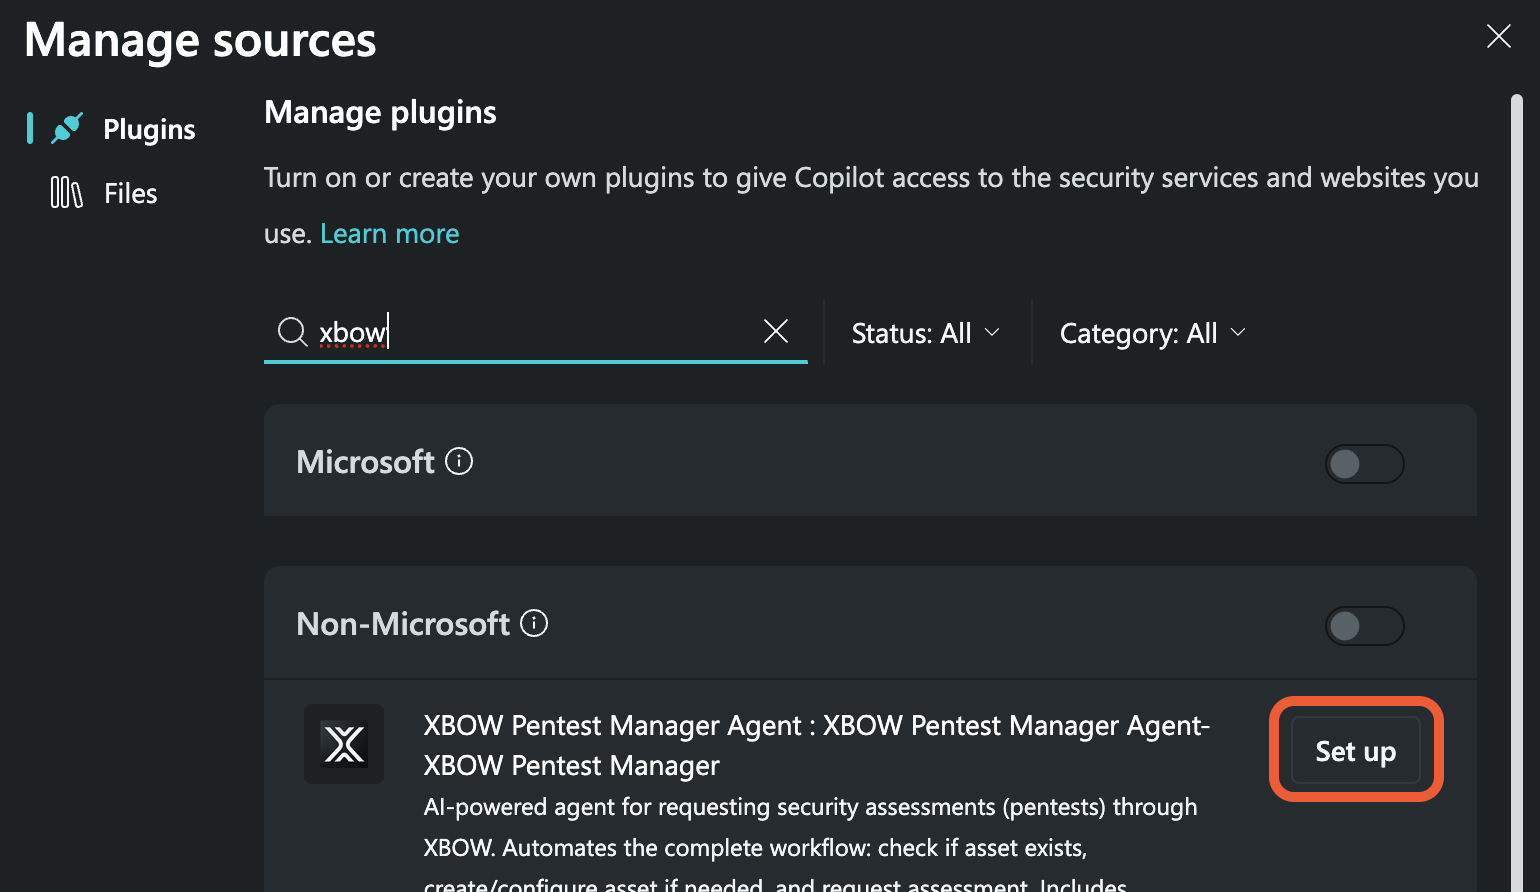Close the Manage sources dialog
Viewport: 1540px width, 892px height.
tap(1498, 36)
